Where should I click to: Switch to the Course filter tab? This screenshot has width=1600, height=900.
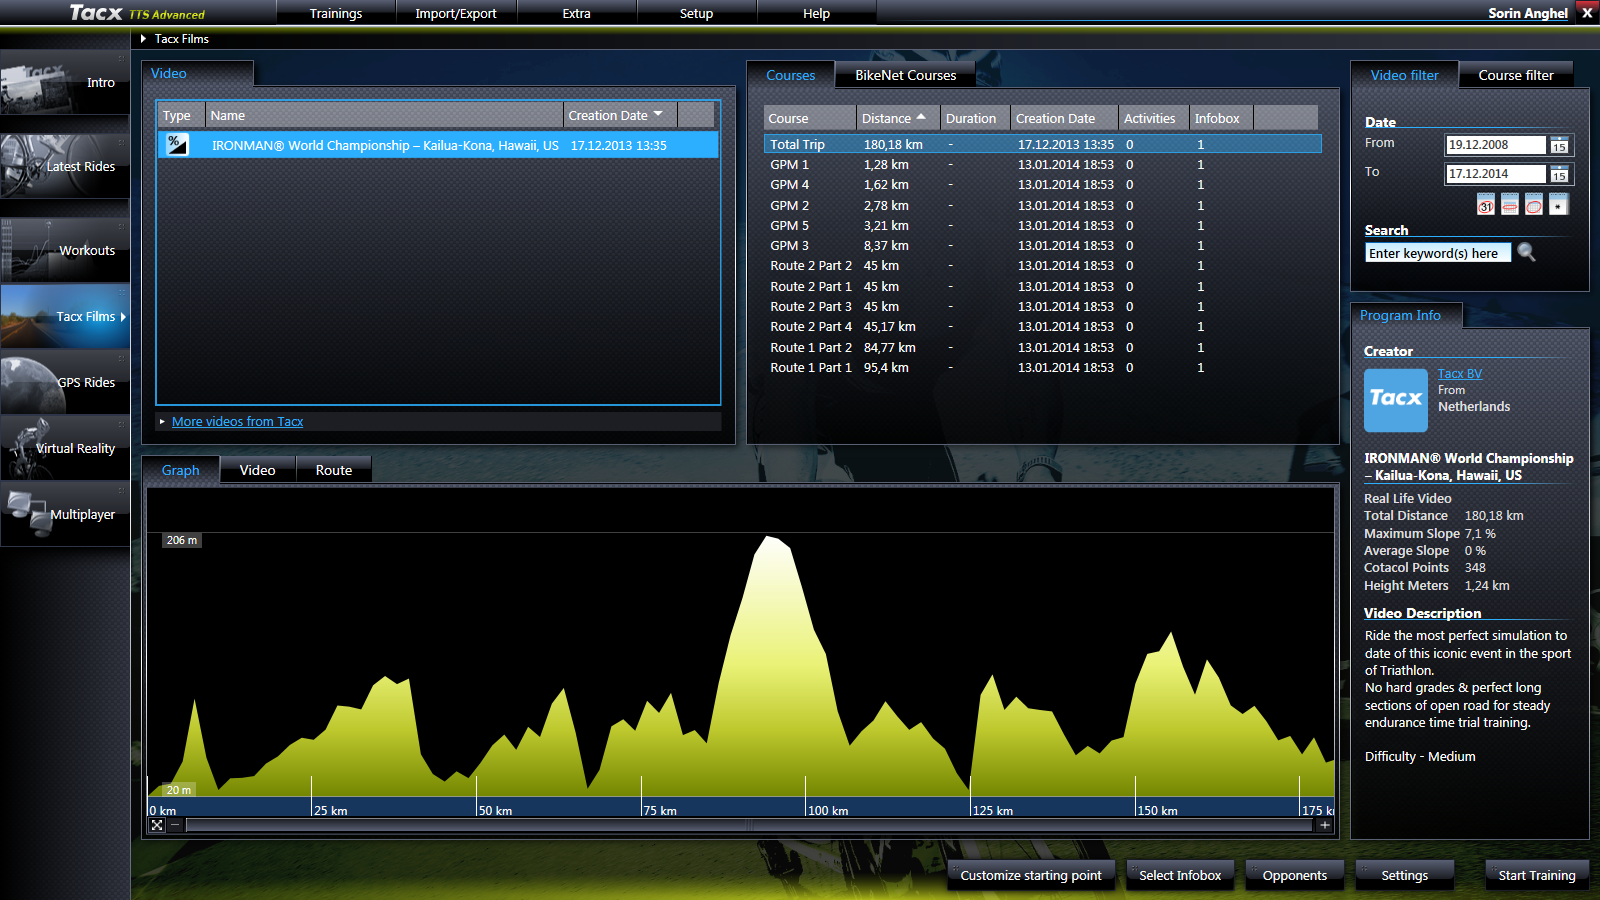1516,75
